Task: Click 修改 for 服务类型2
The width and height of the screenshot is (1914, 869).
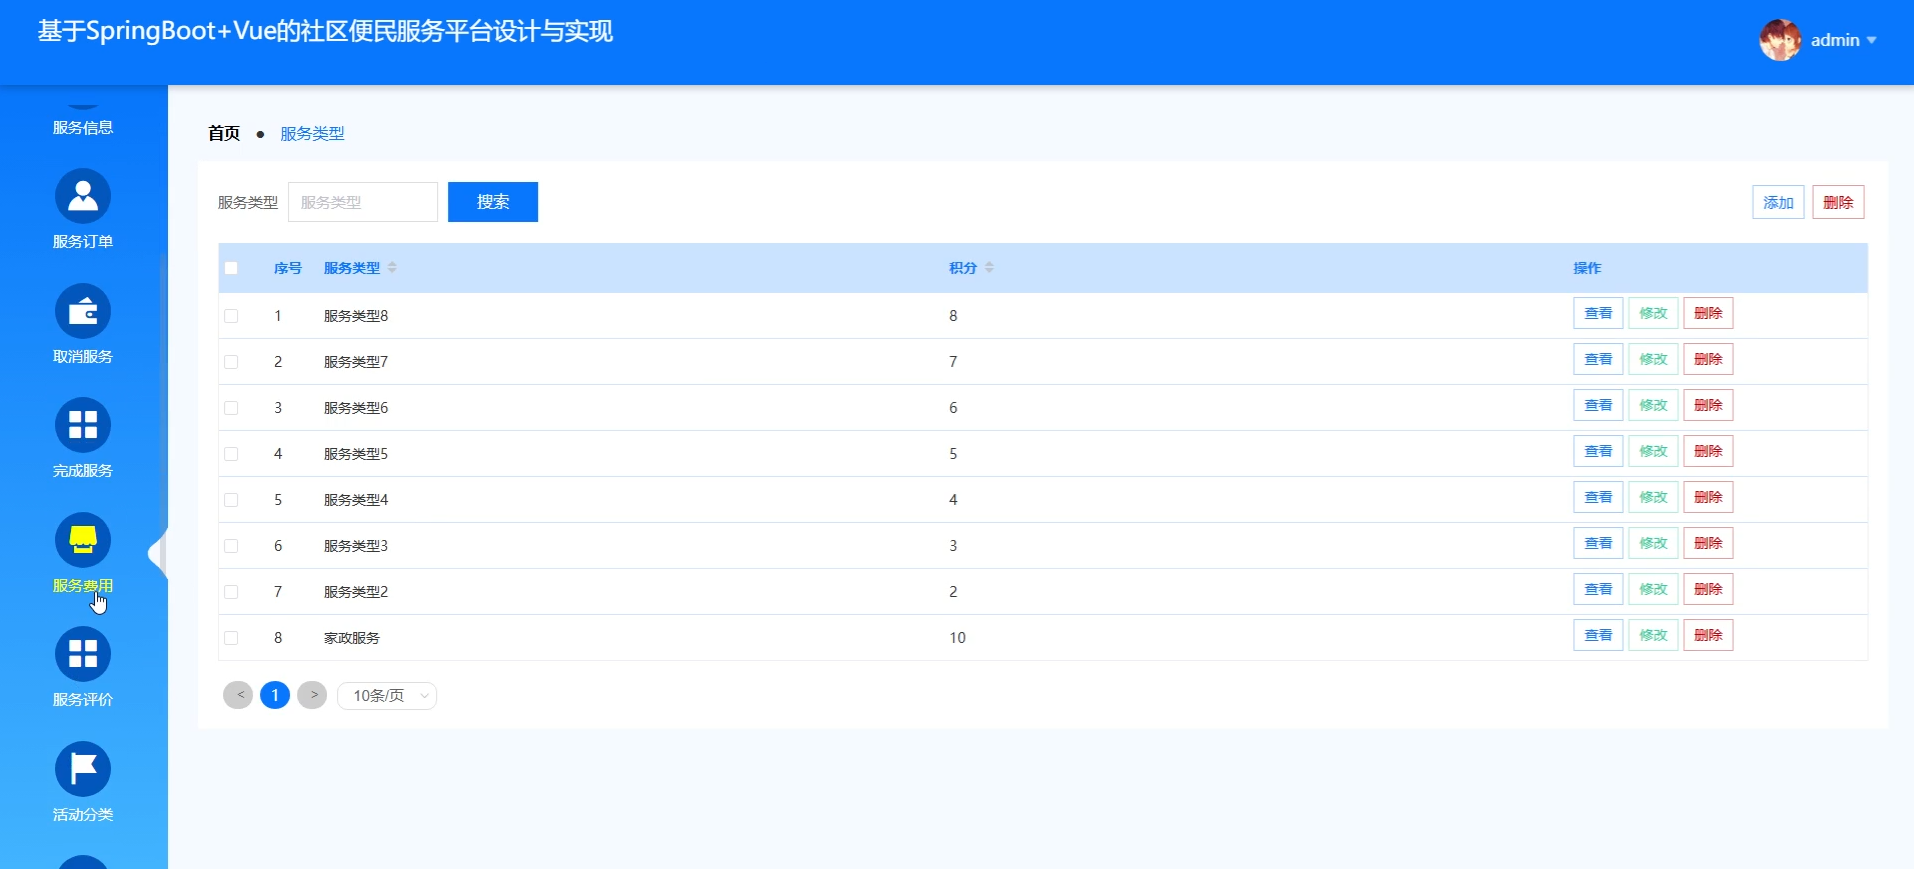Action: pyautogui.click(x=1653, y=589)
